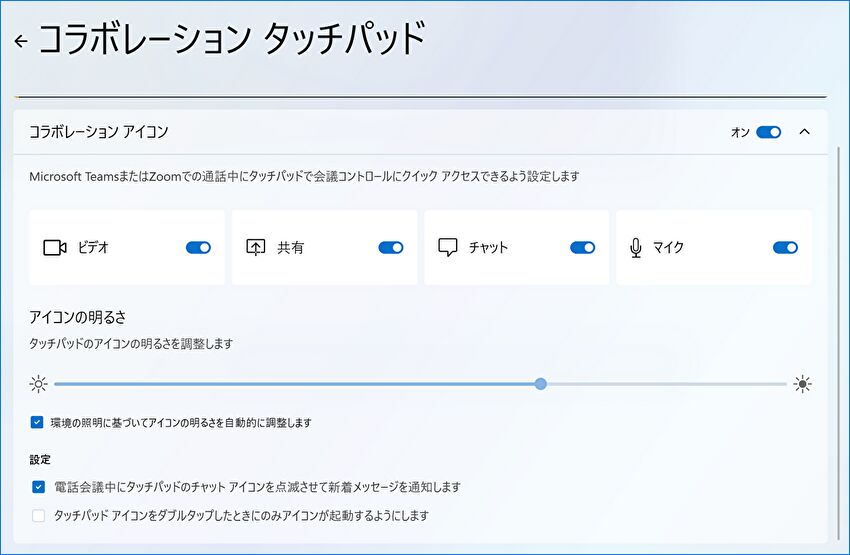
Task: Click the dim sun icon at slider's left
Action: pos(38,384)
